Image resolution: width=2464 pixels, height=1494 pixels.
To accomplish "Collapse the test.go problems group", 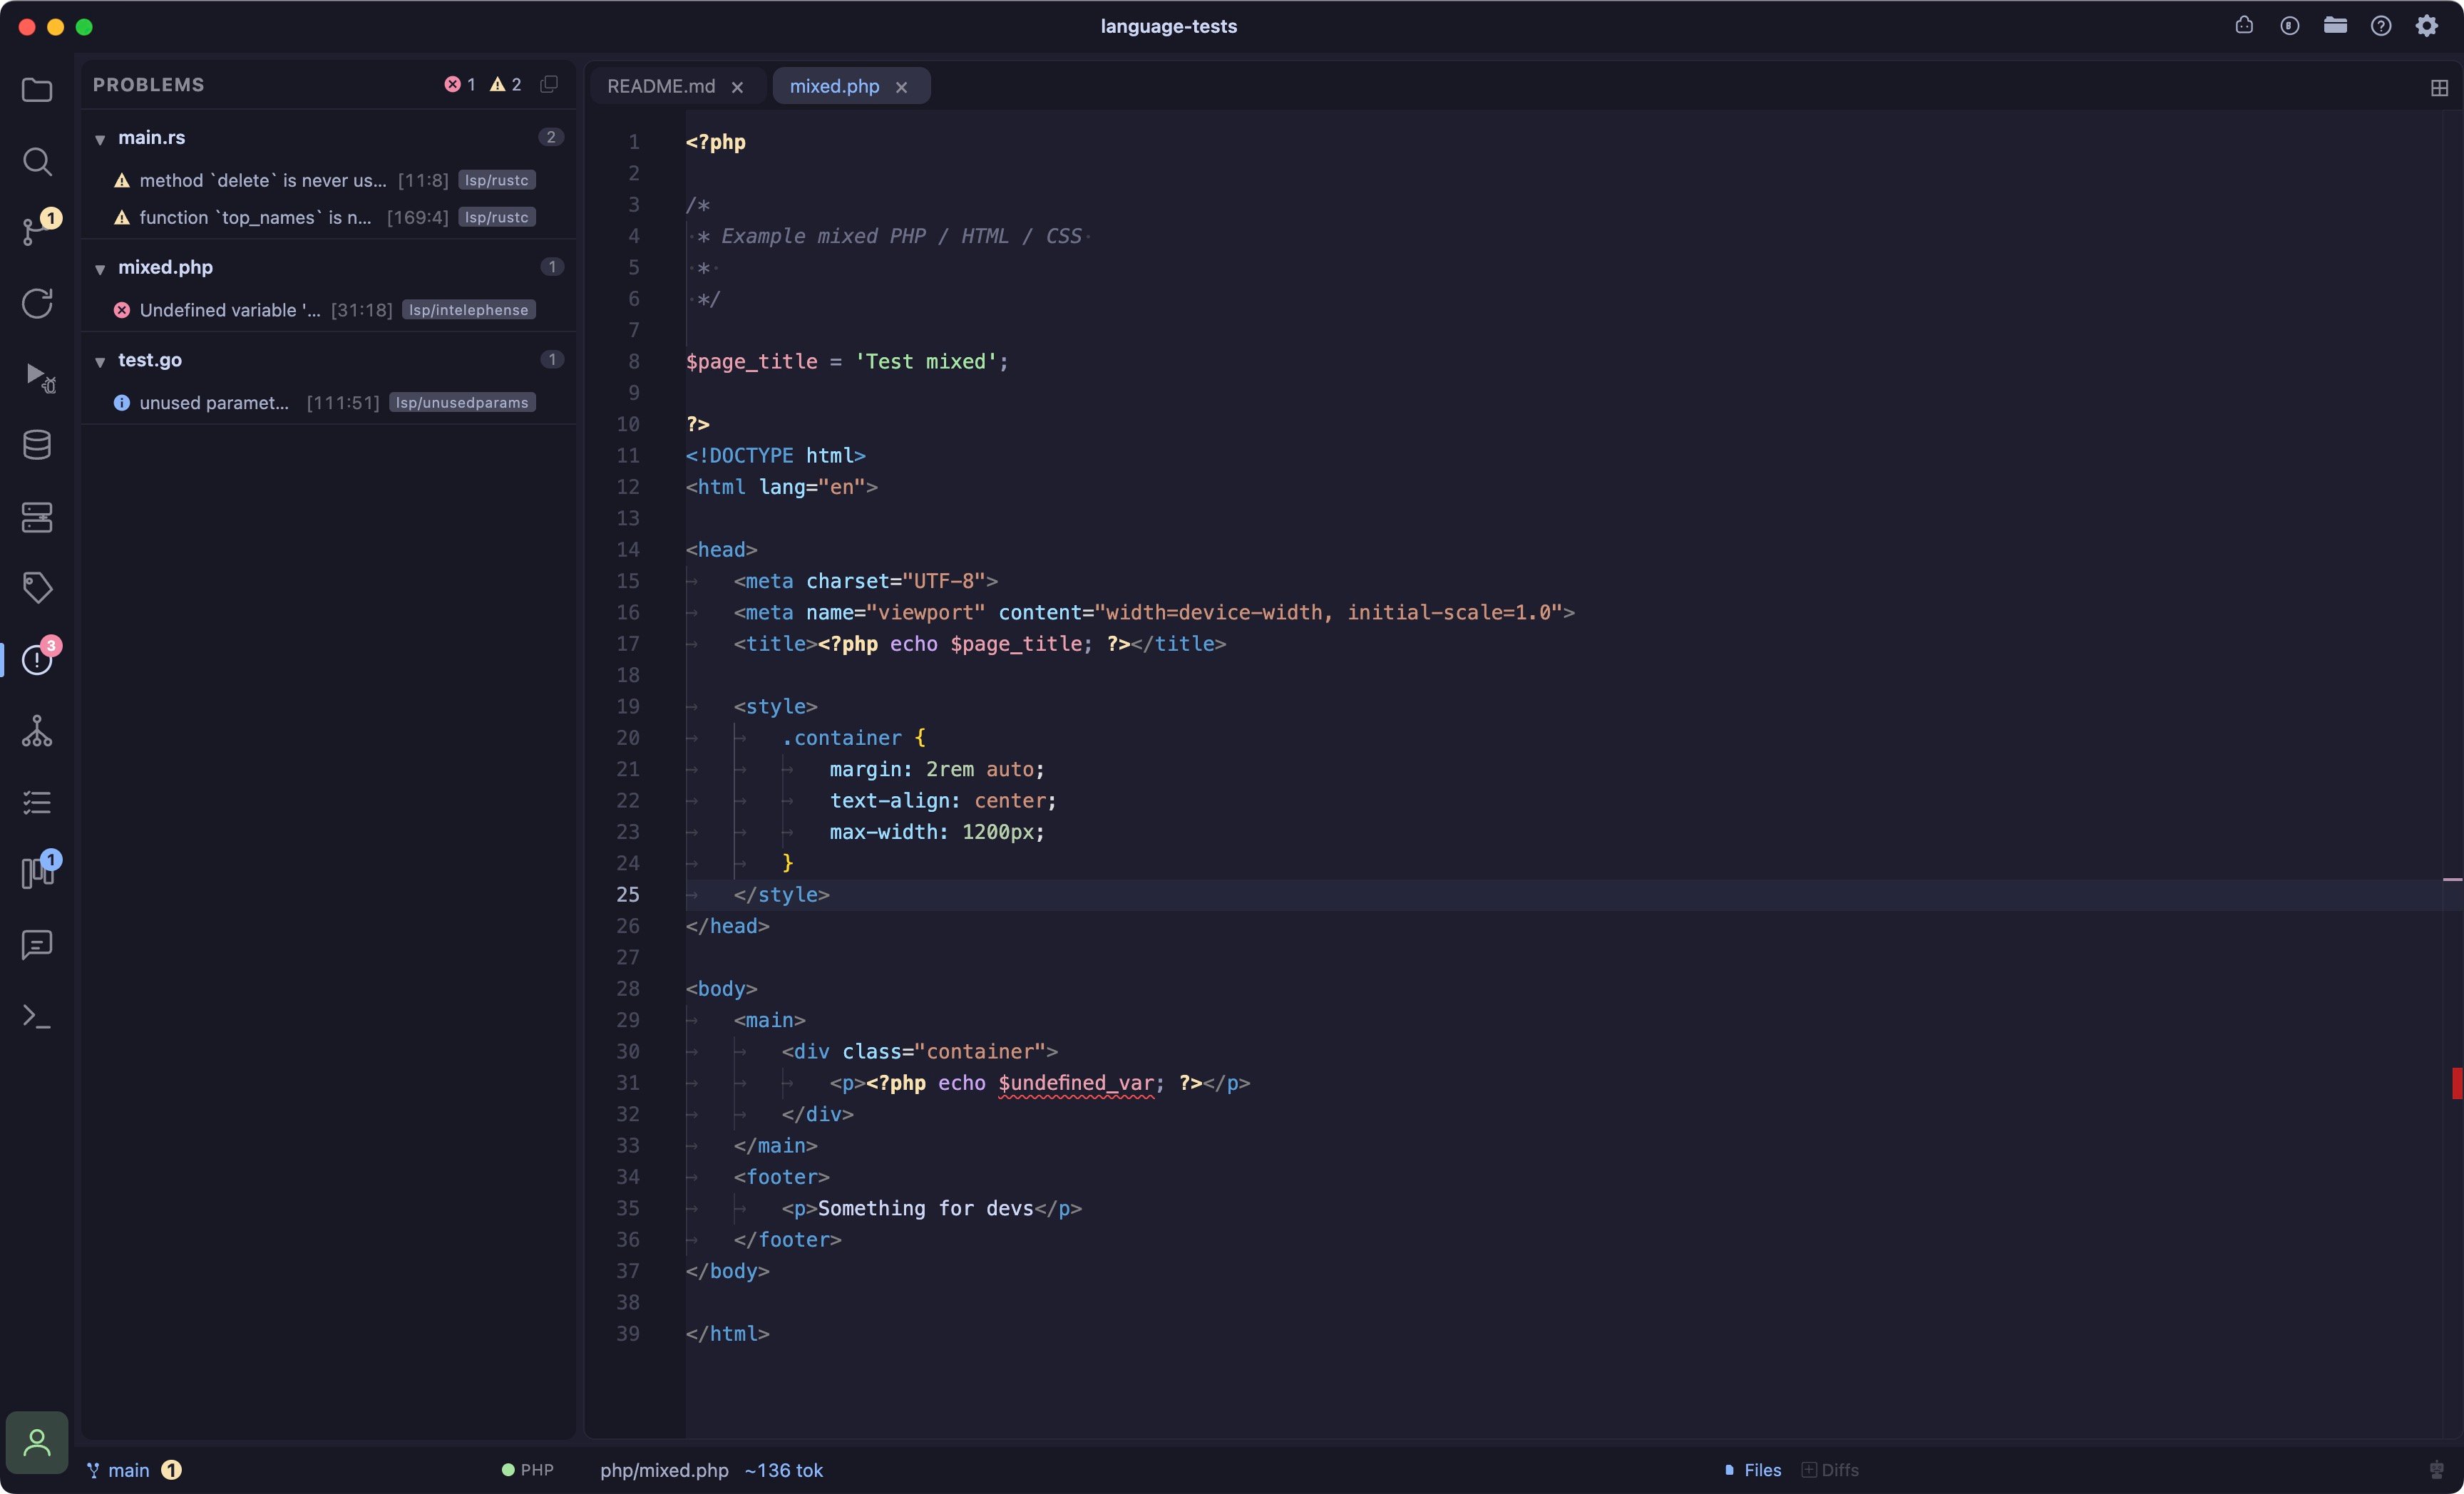I will pyautogui.click(x=100, y=361).
